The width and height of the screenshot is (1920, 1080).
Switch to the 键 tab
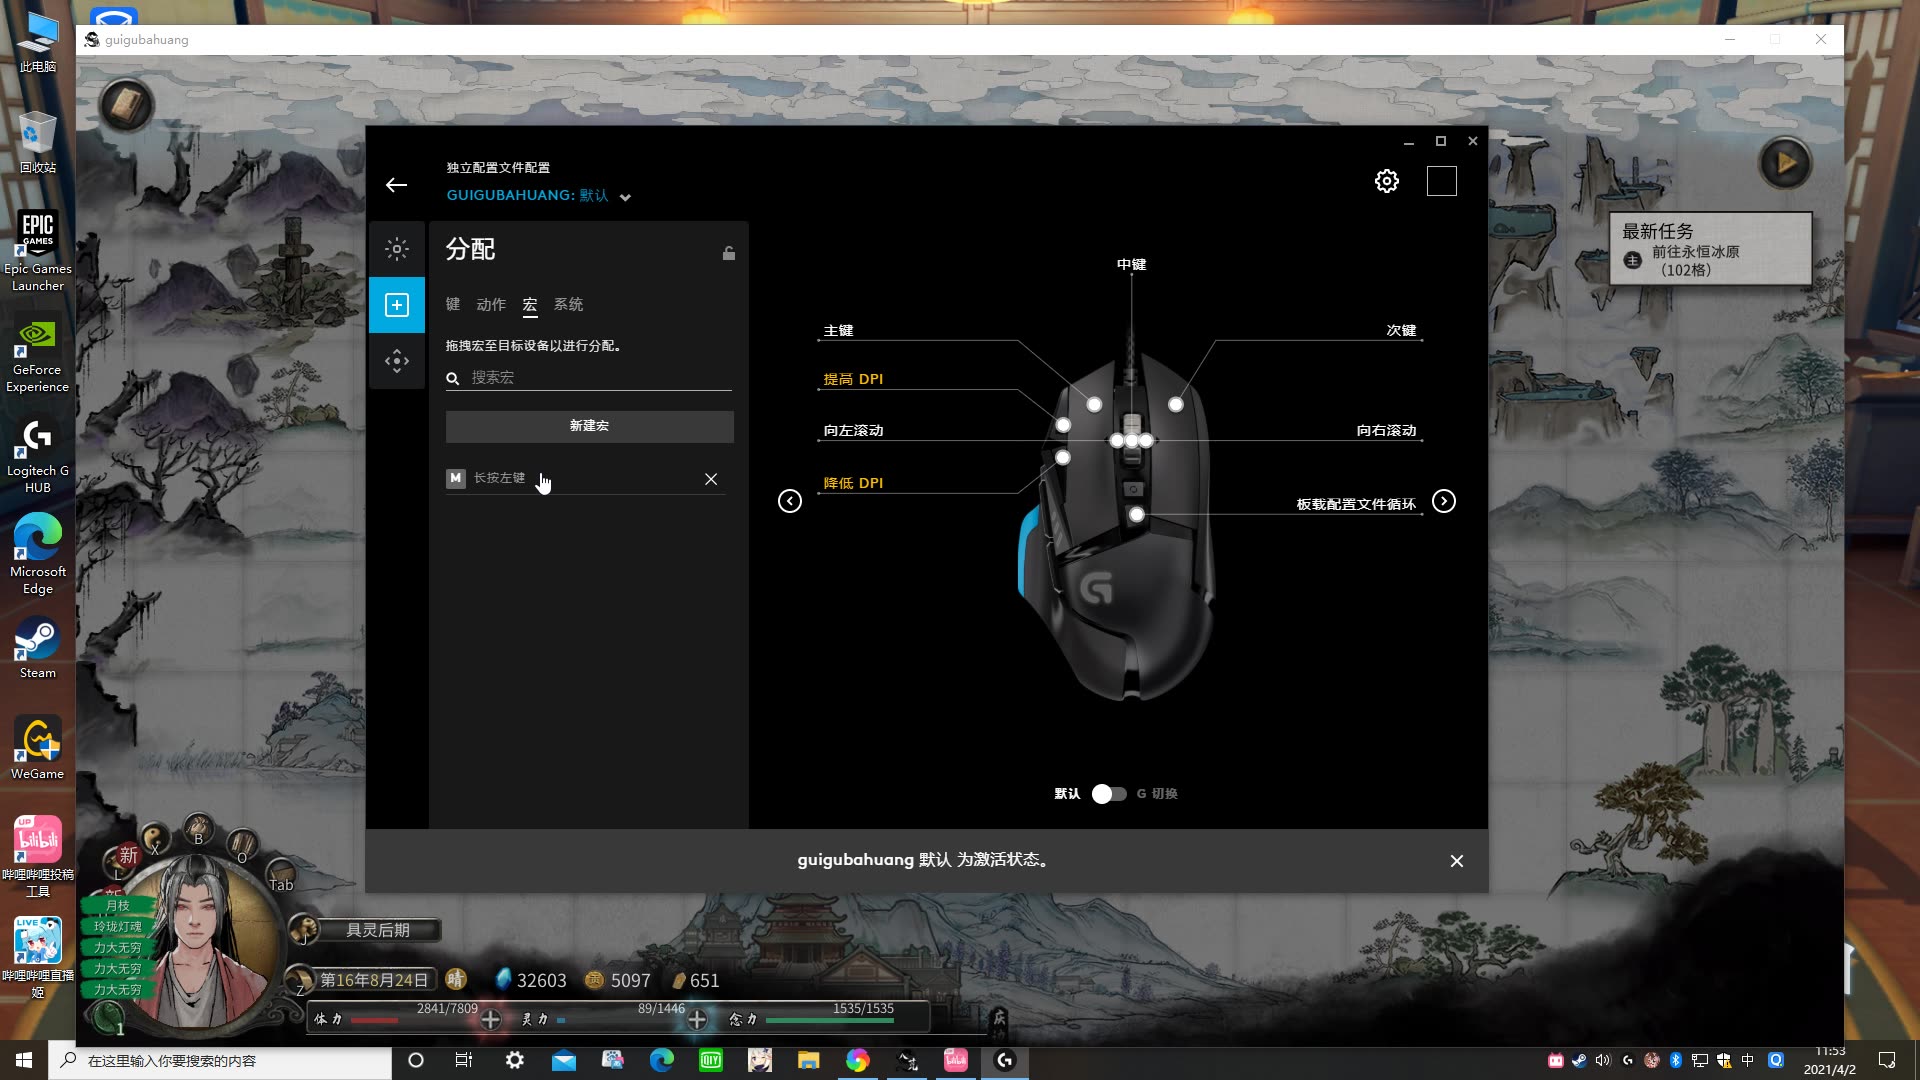453,304
